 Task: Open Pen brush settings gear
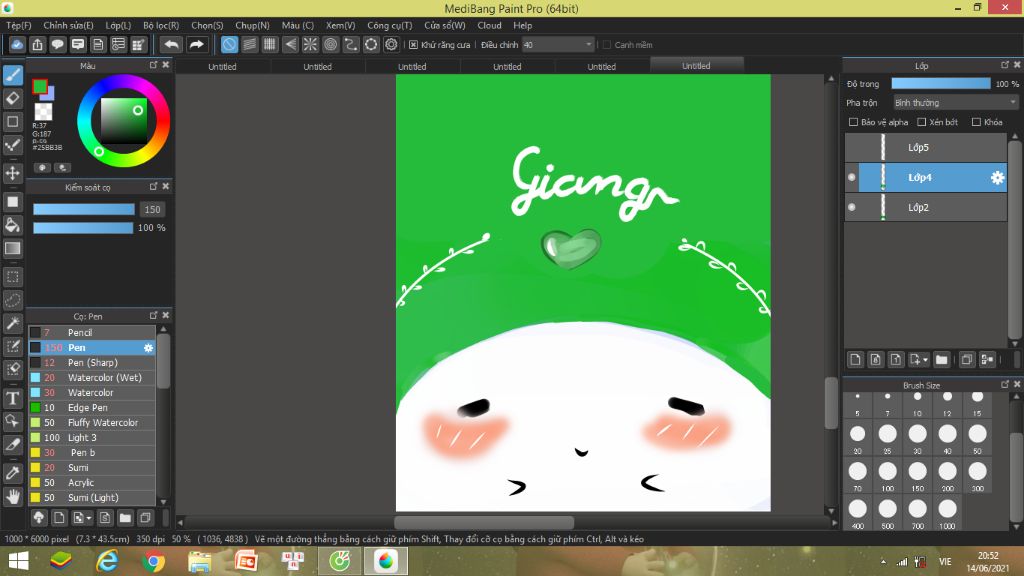tap(148, 348)
